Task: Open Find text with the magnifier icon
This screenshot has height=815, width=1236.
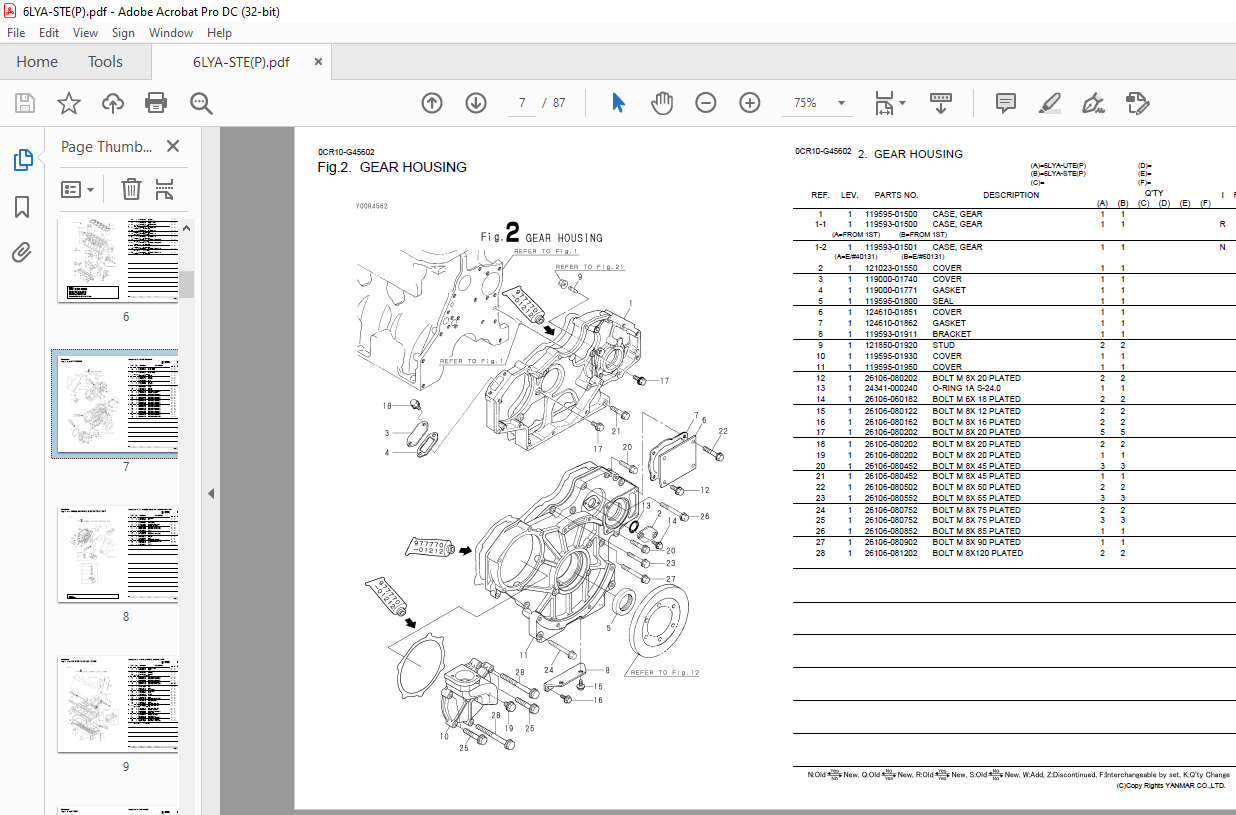Action: point(201,103)
